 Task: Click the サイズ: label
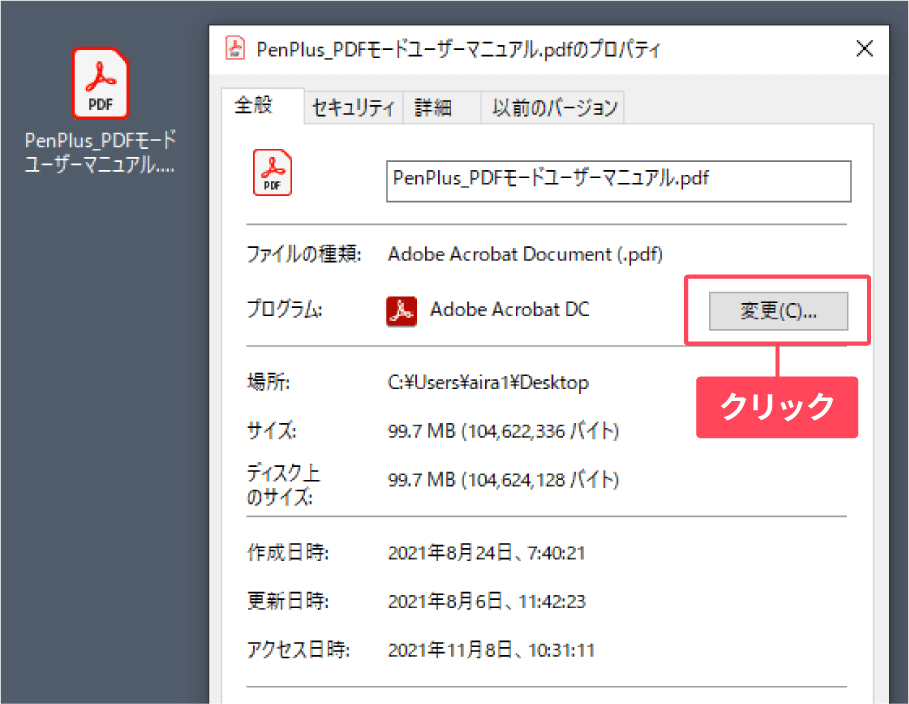click(x=271, y=431)
